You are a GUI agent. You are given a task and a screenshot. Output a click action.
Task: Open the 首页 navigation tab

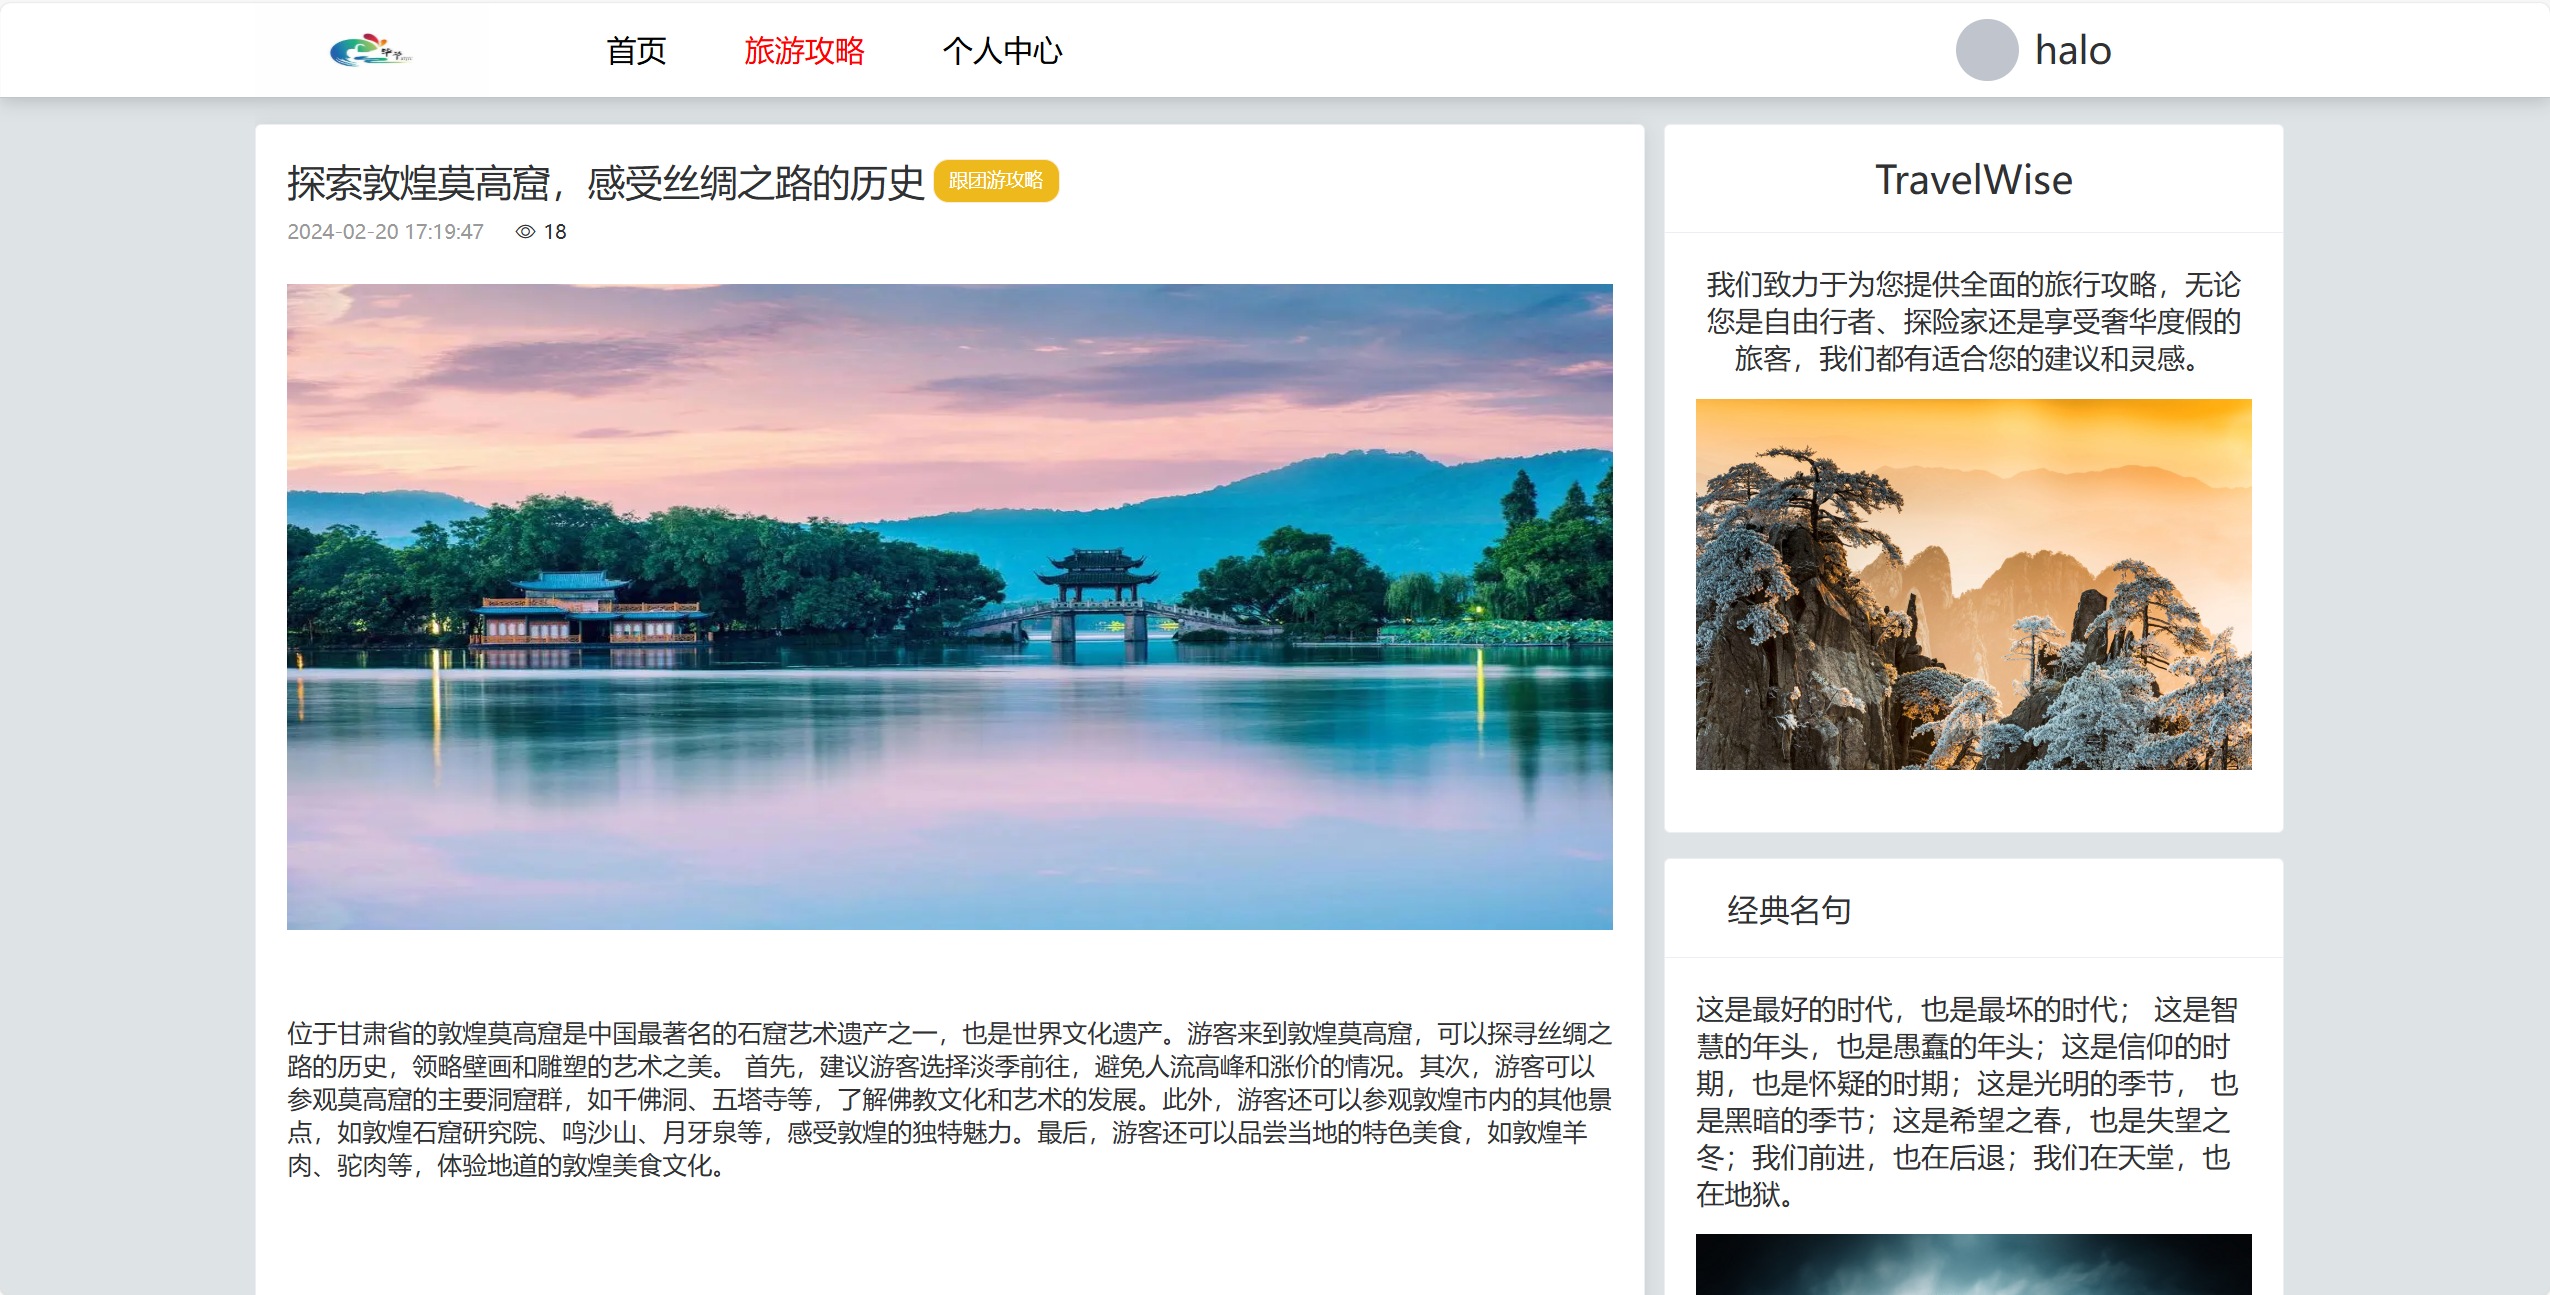tap(636, 51)
